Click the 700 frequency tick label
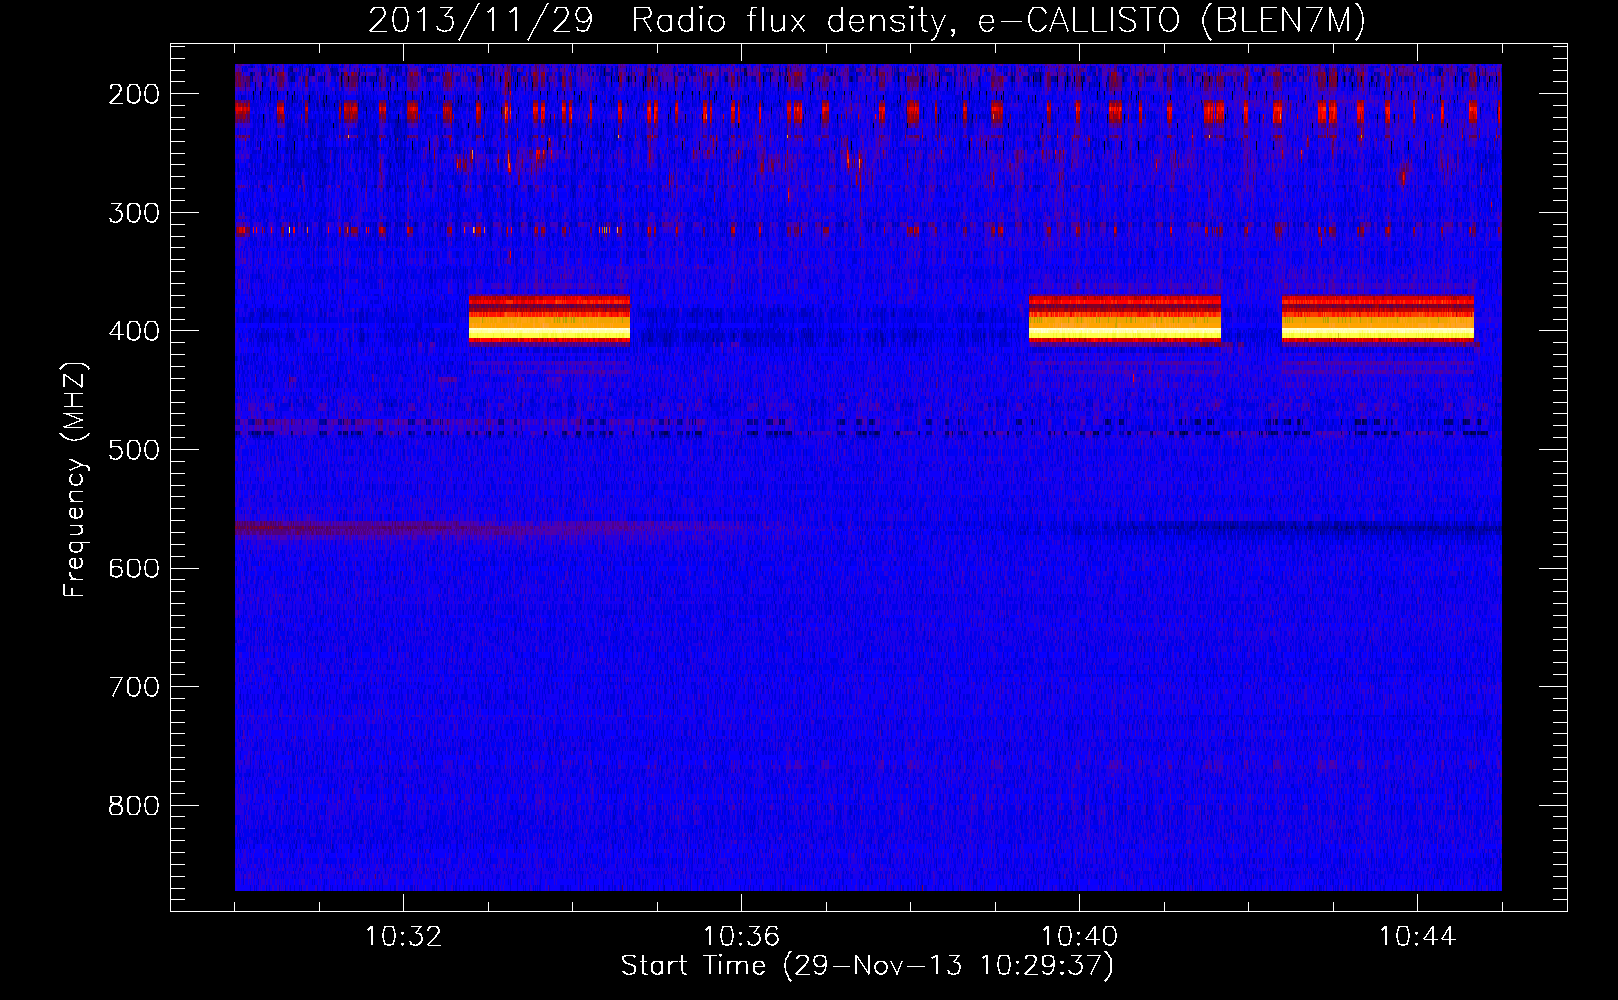Image resolution: width=1618 pixels, height=1000 pixels. click(x=134, y=687)
